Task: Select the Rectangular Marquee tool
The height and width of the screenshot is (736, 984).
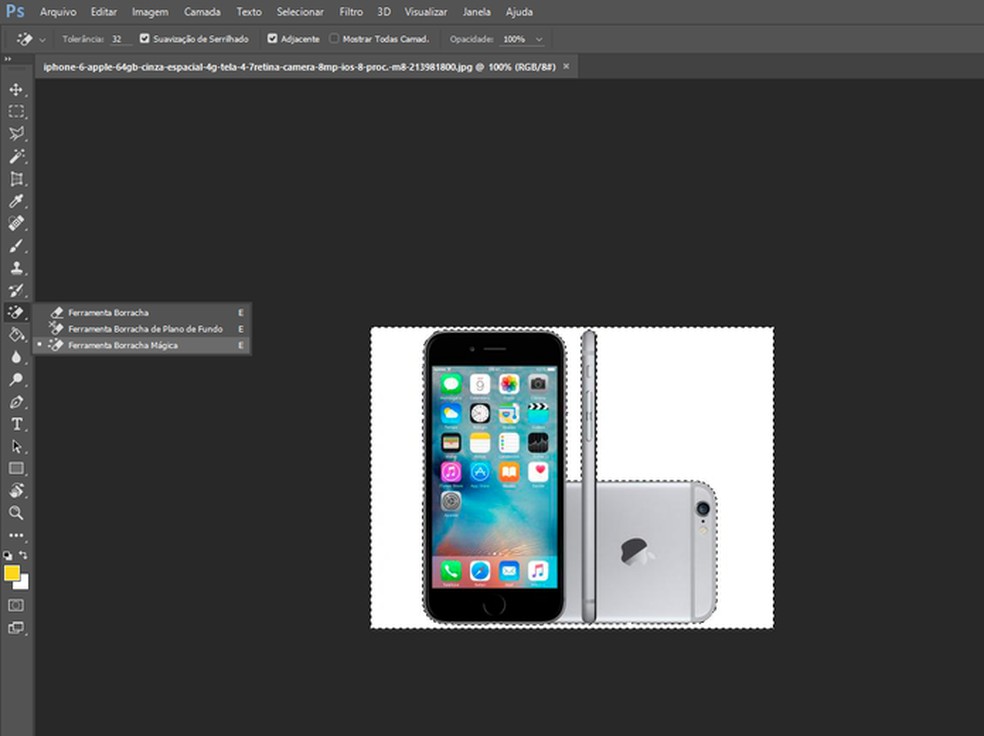Action: pos(16,112)
